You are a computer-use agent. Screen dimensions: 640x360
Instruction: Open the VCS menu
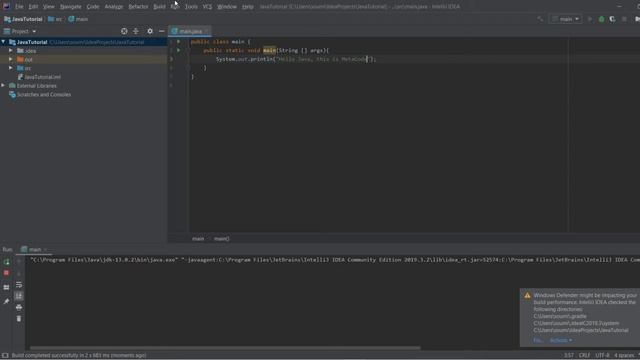point(207,7)
